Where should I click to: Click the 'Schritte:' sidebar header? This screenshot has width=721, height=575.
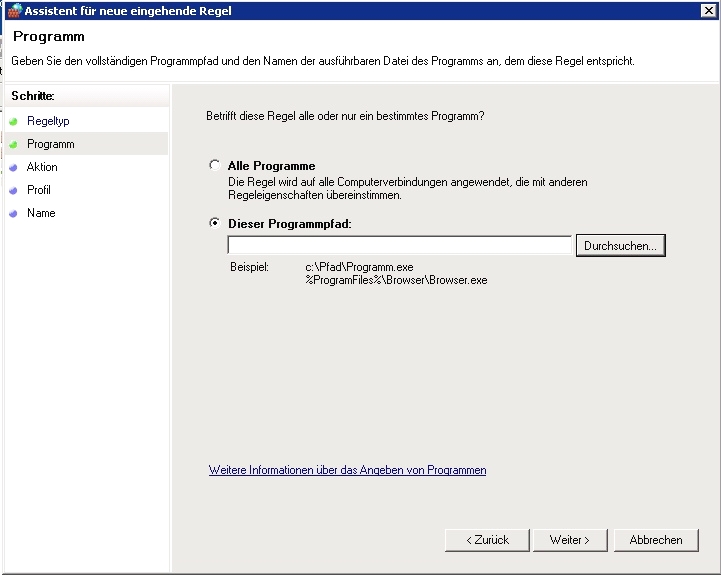33,96
